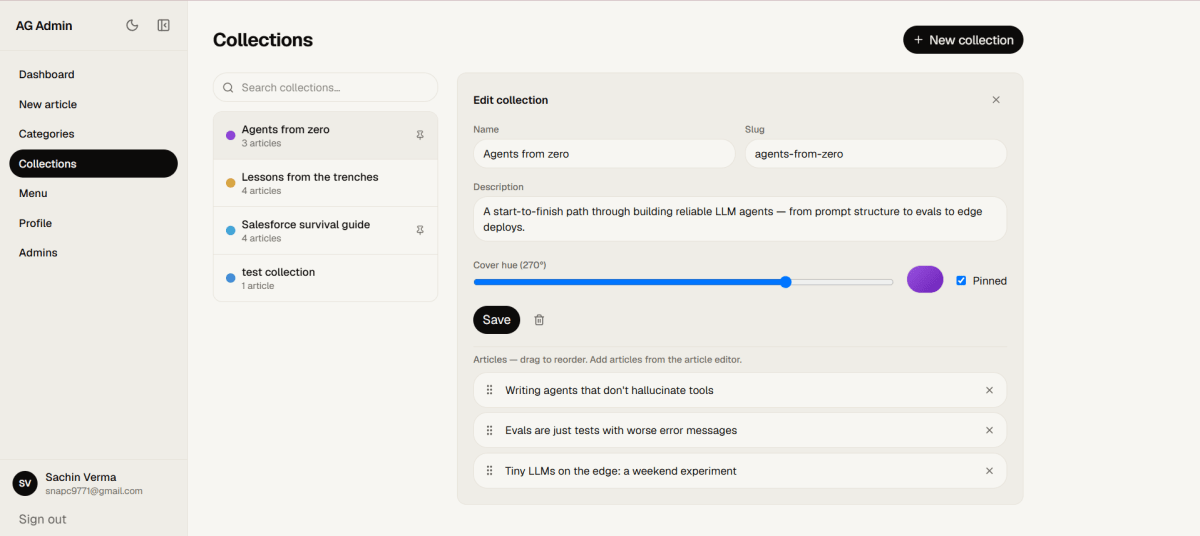Click Sign out link
The image size is (1200, 536).
[x=43, y=519]
